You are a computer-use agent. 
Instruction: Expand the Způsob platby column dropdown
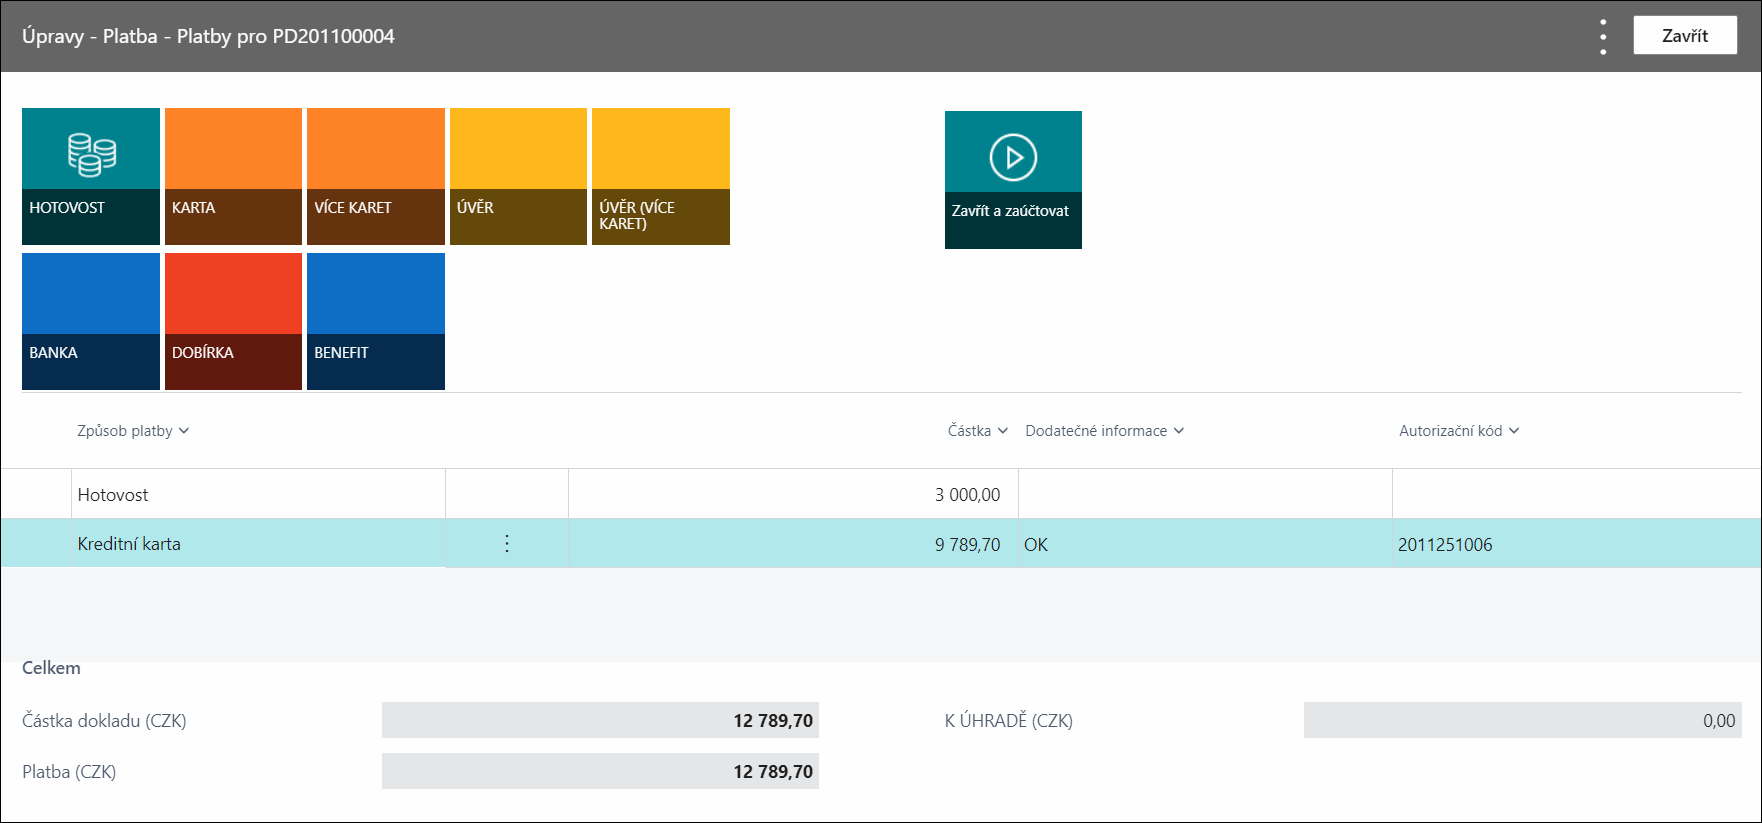pyautogui.click(x=133, y=431)
